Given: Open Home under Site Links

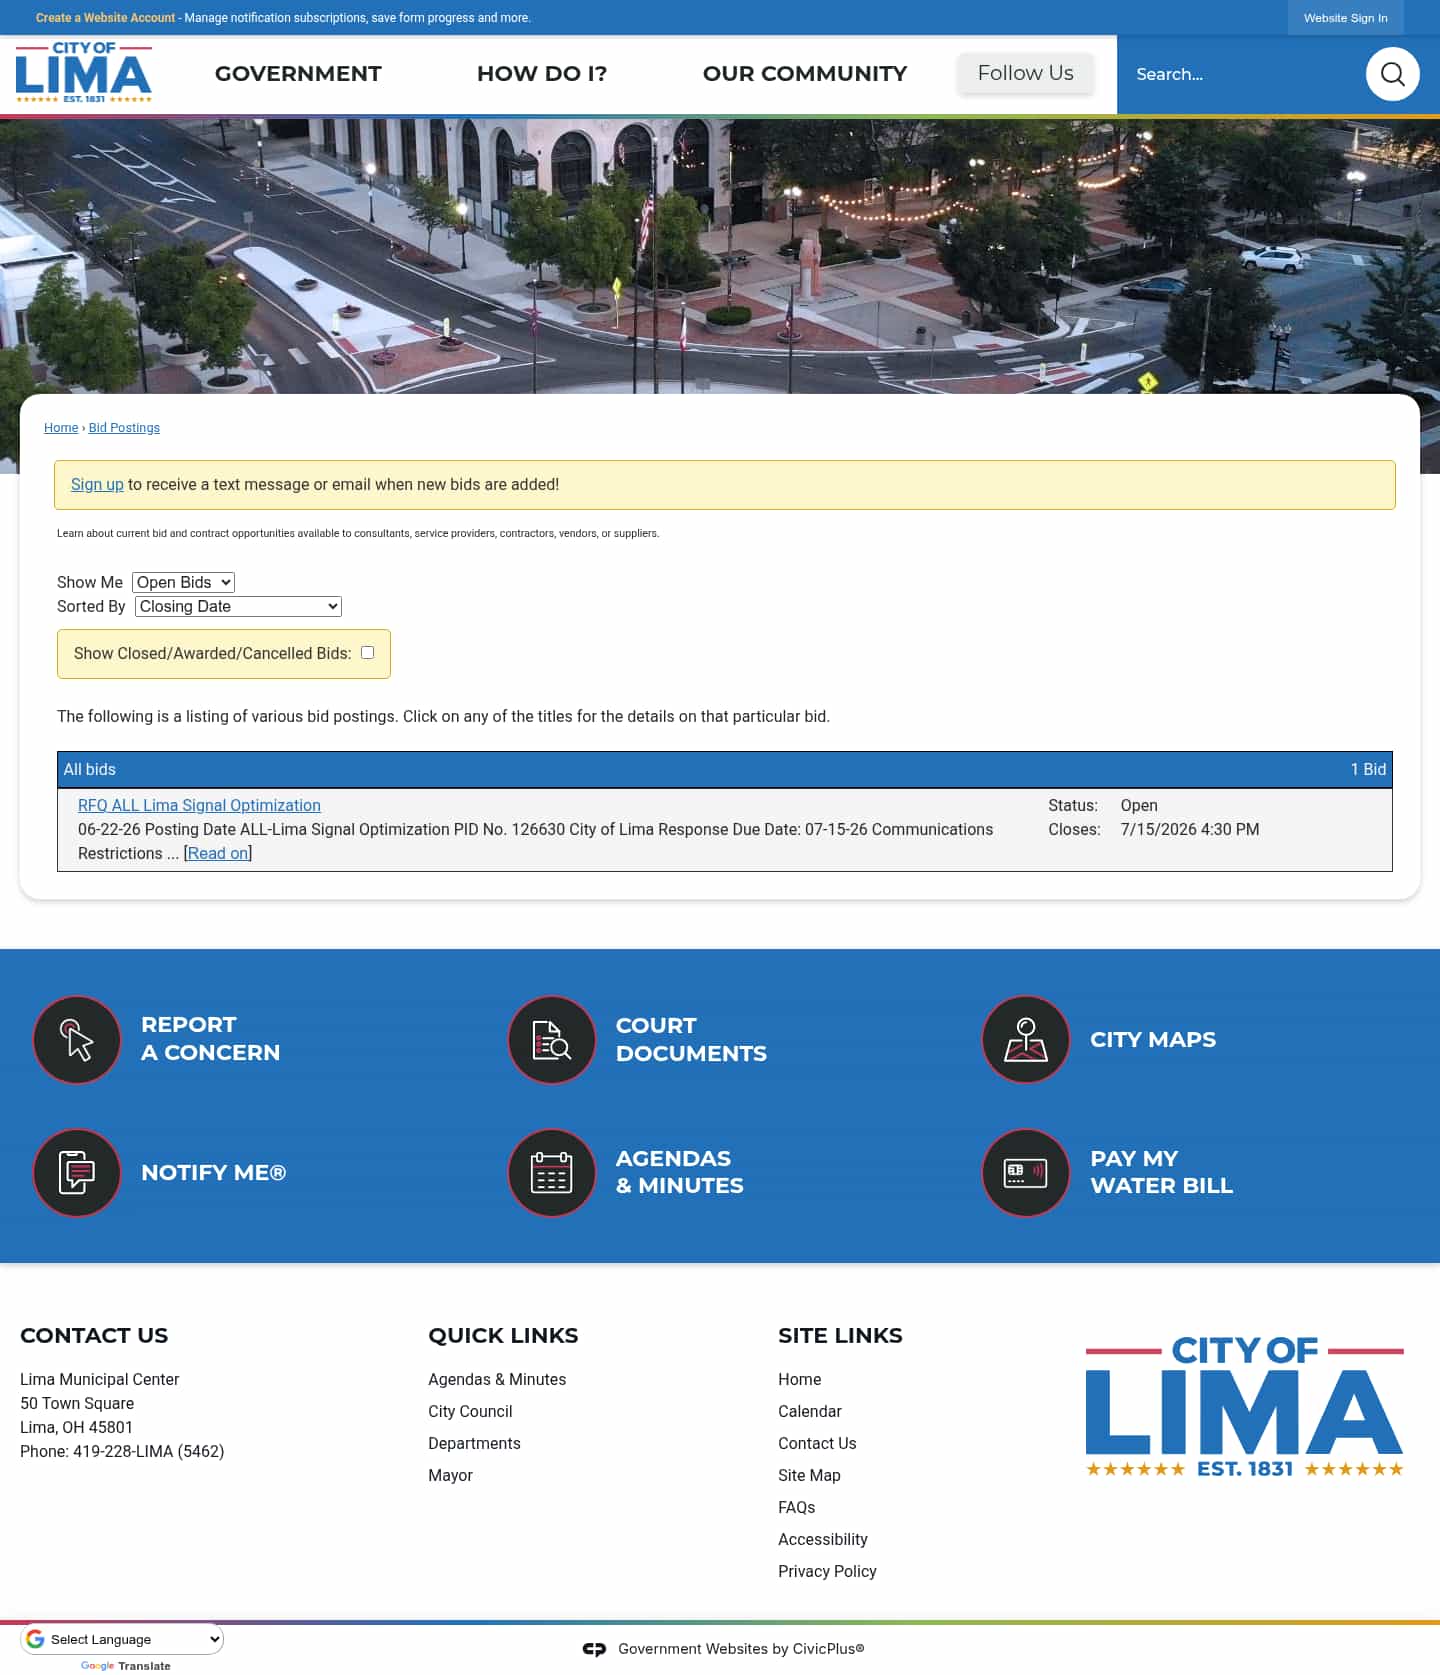Looking at the screenshot, I should (x=799, y=1379).
